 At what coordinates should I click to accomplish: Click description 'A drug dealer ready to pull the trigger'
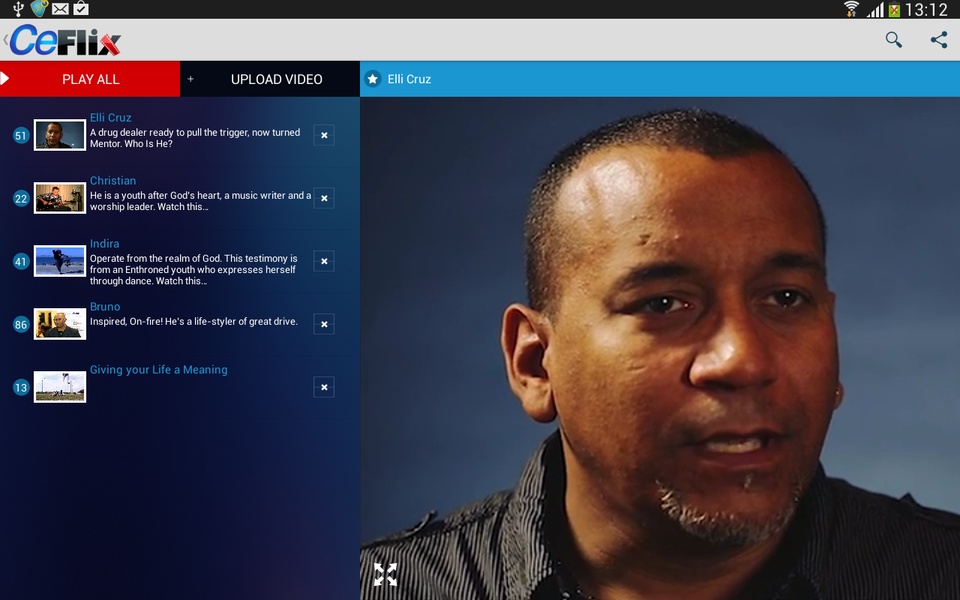pyautogui.click(x=195, y=138)
